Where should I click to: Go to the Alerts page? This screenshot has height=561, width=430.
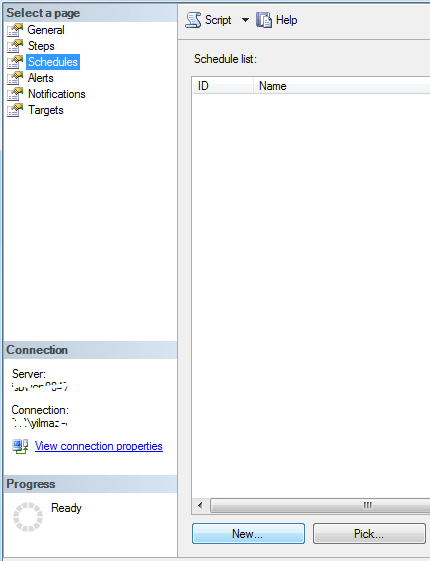pos(40,78)
